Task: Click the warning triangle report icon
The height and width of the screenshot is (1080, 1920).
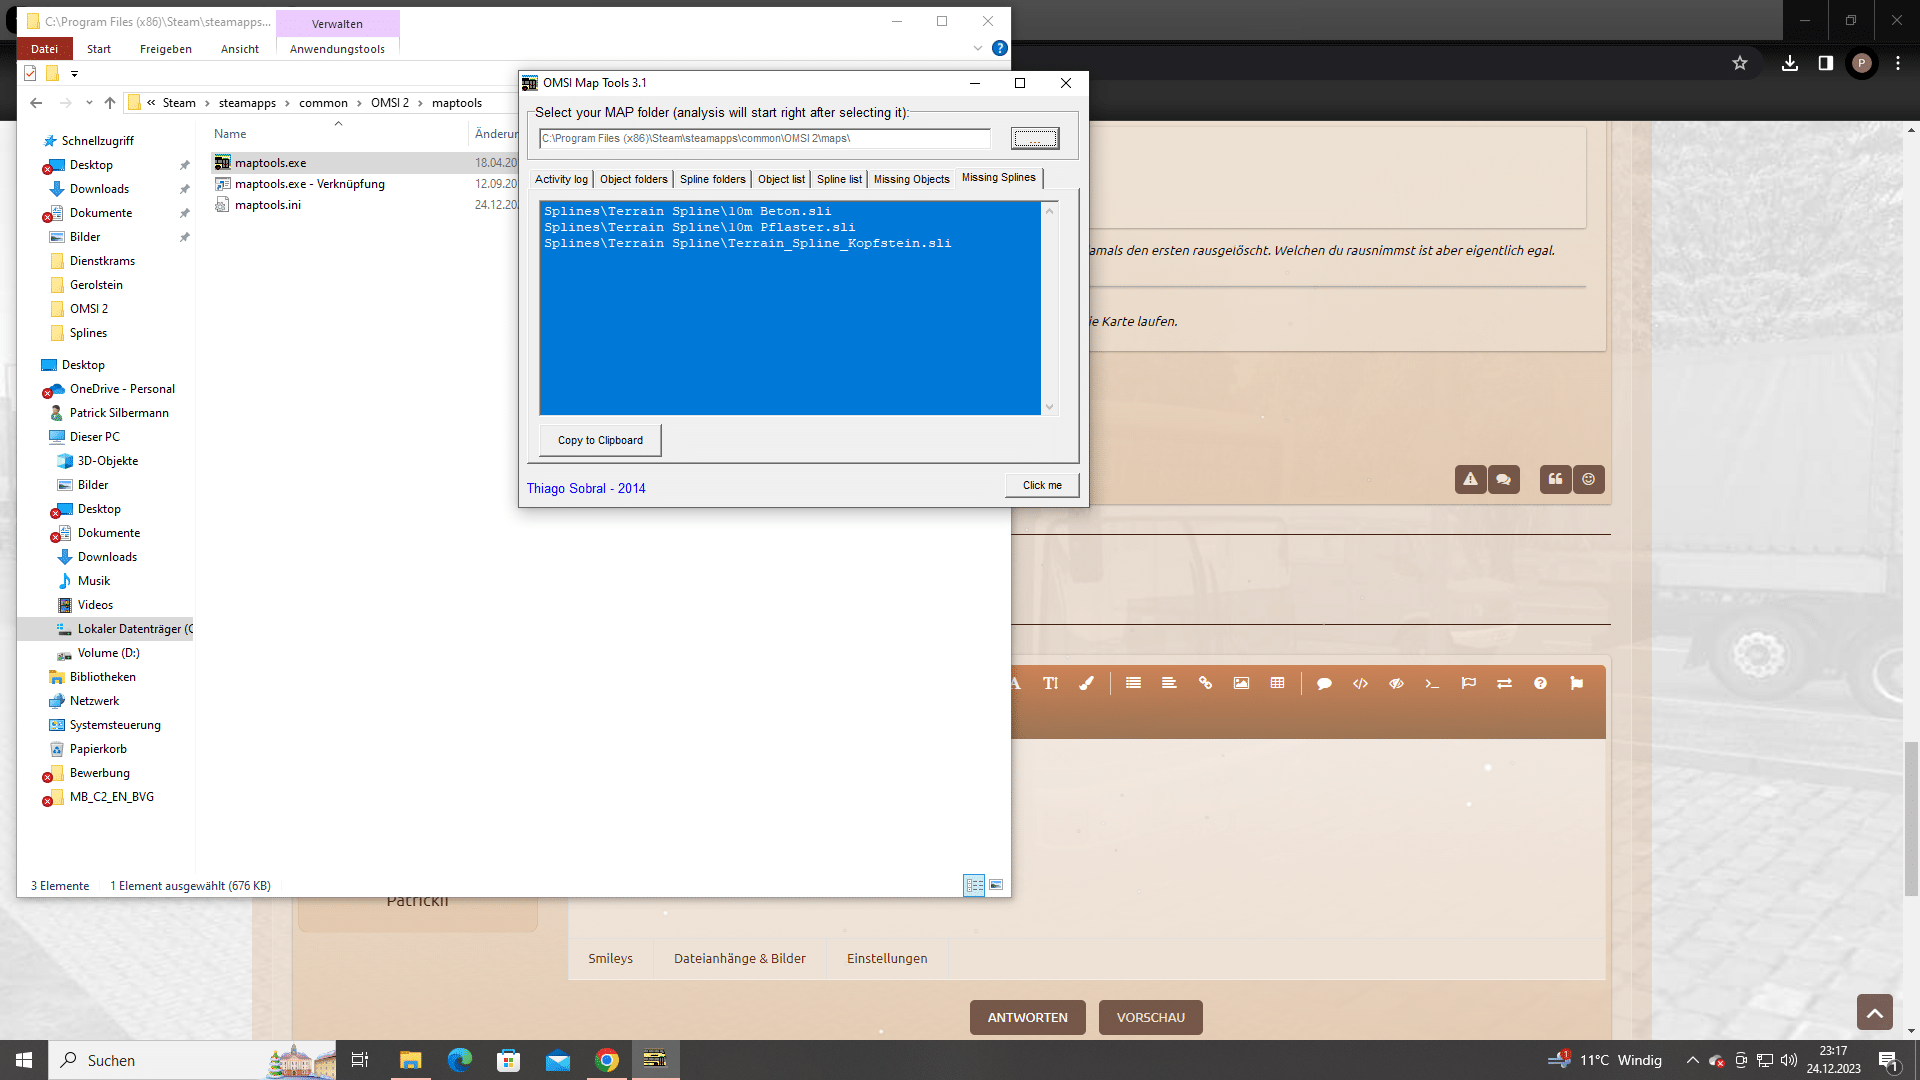Action: (x=1470, y=479)
